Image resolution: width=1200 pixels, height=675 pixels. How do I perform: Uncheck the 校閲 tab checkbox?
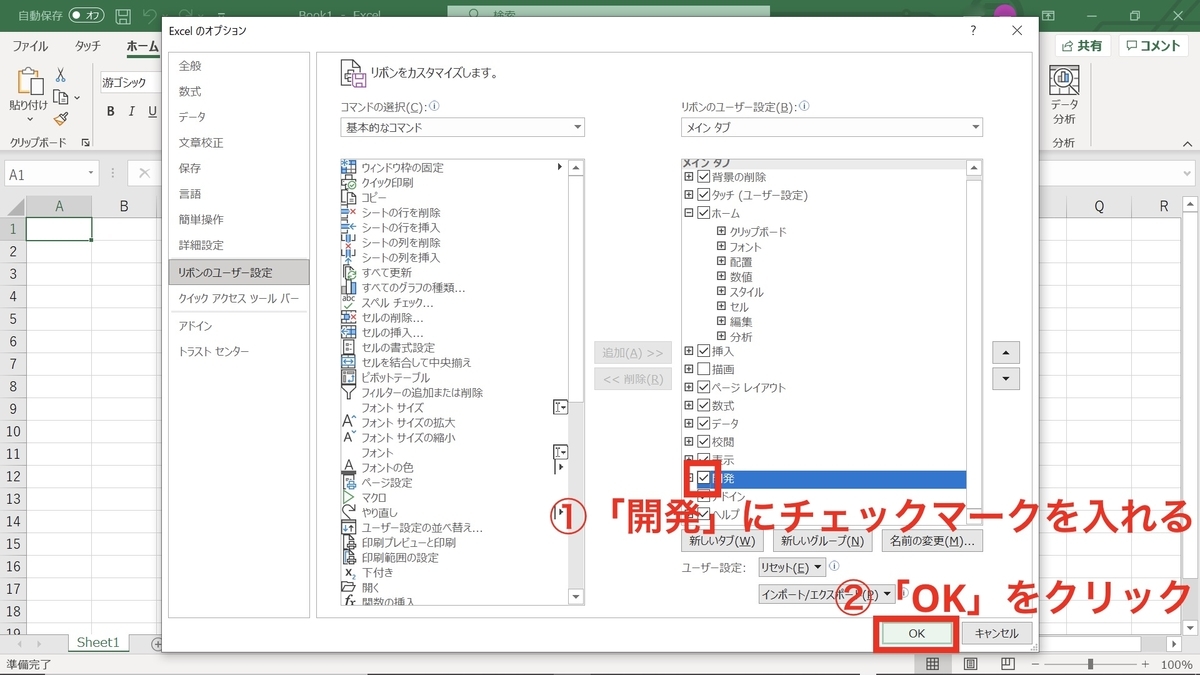(704, 441)
